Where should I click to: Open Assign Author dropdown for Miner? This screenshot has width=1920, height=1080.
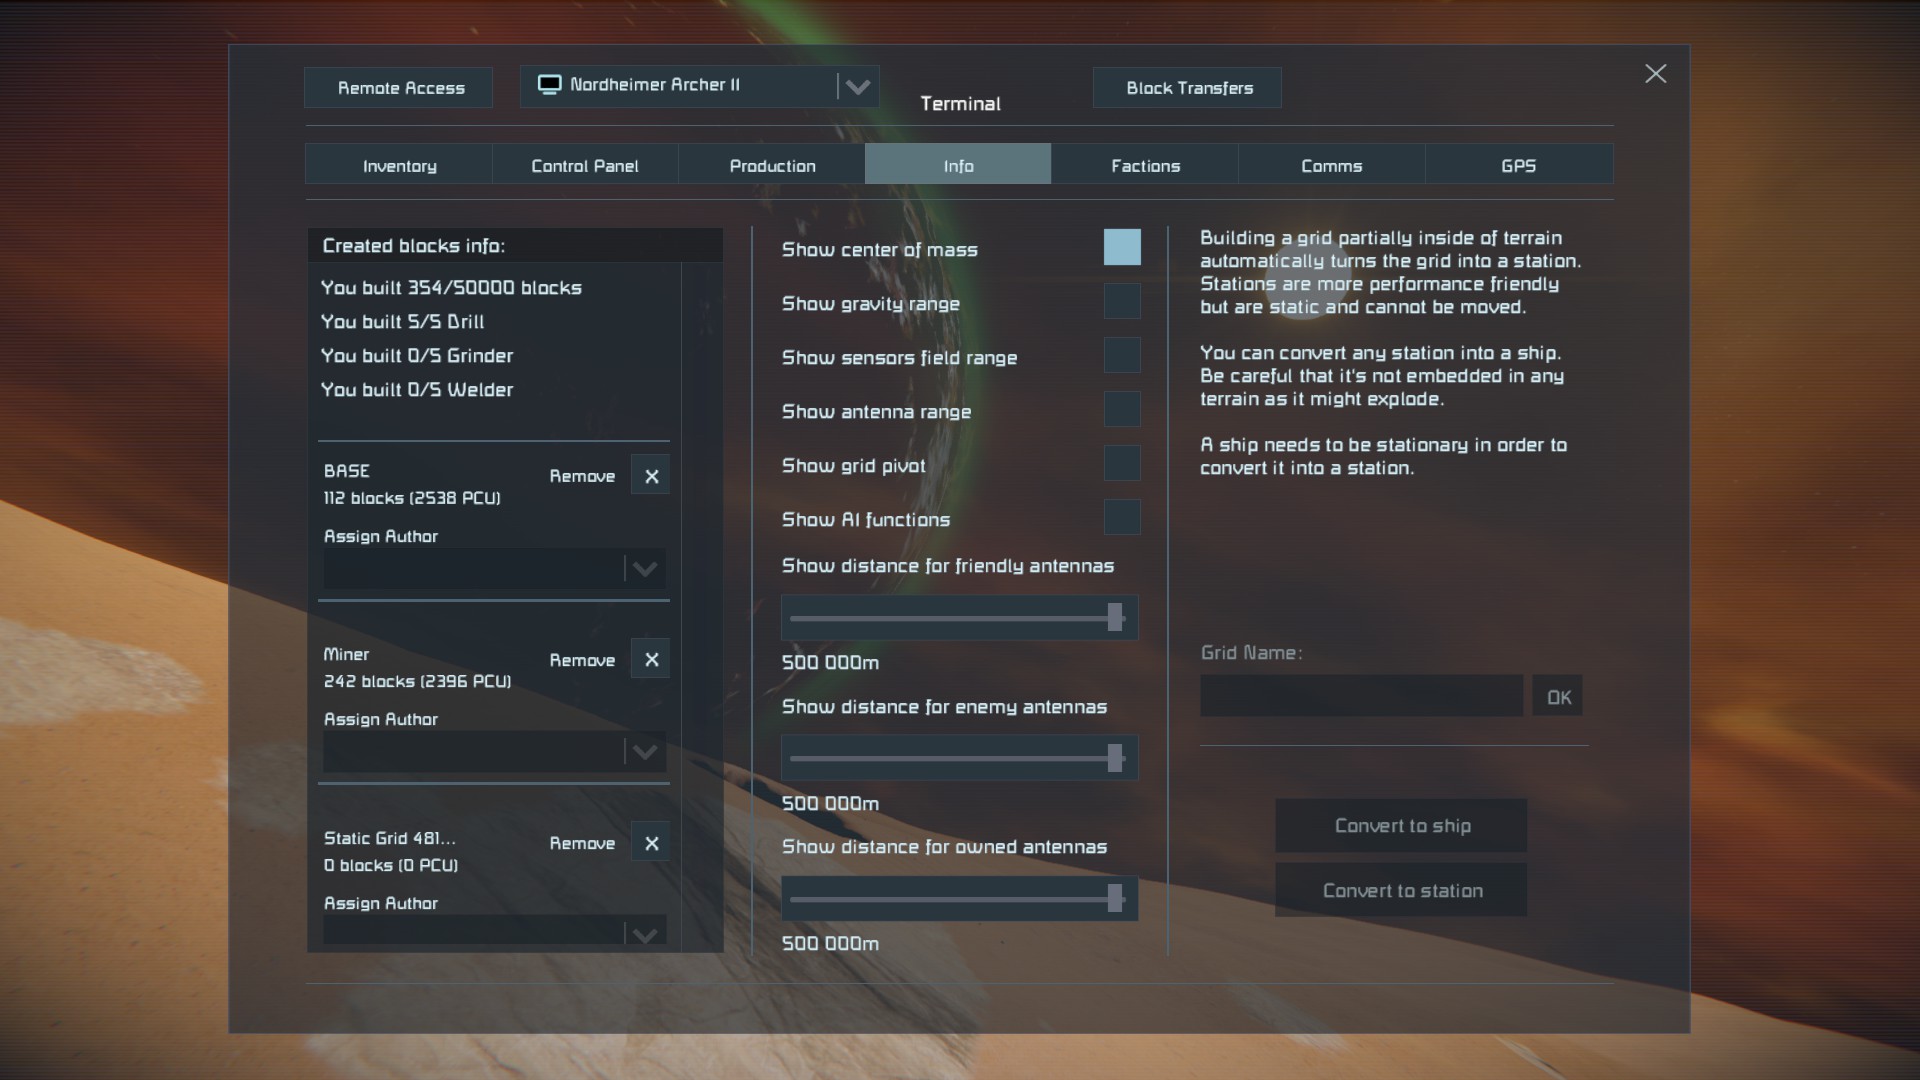pyautogui.click(x=644, y=752)
